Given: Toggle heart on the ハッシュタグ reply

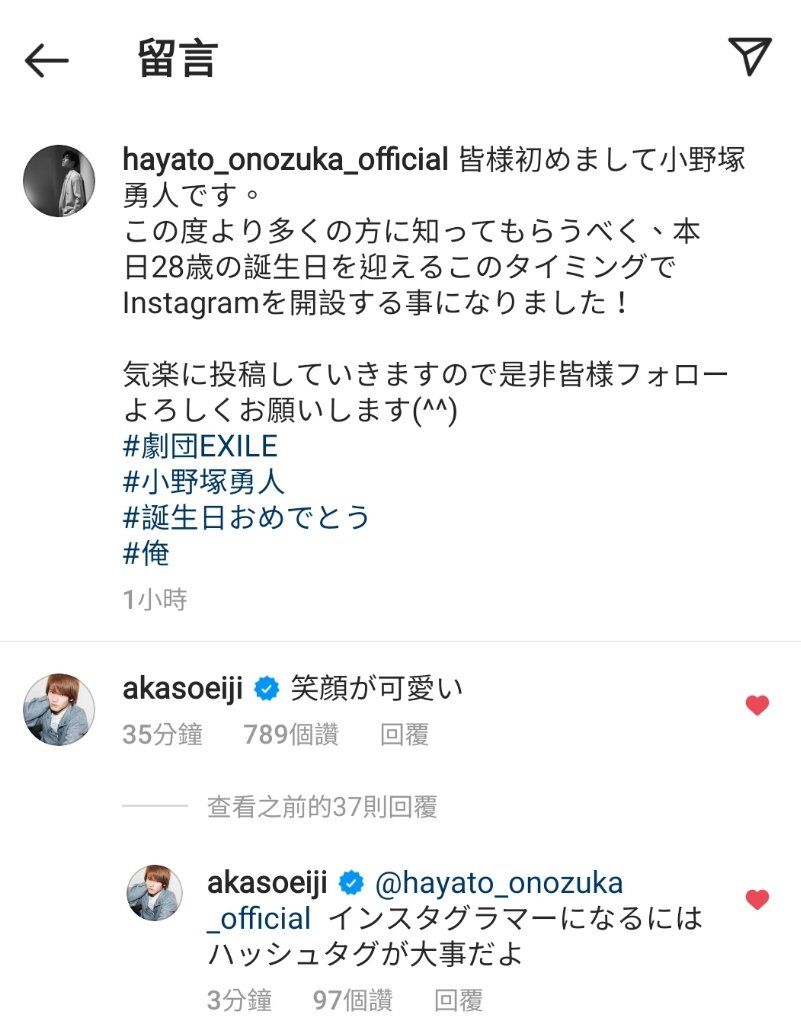Looking at the screenshot, I should coord(757,899).
